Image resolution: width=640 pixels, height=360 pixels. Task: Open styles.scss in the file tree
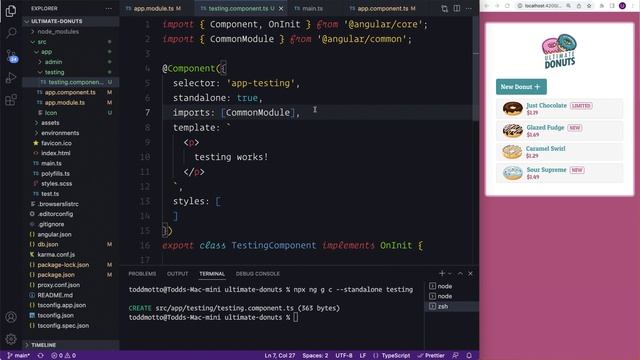click(x=71, y=184)
